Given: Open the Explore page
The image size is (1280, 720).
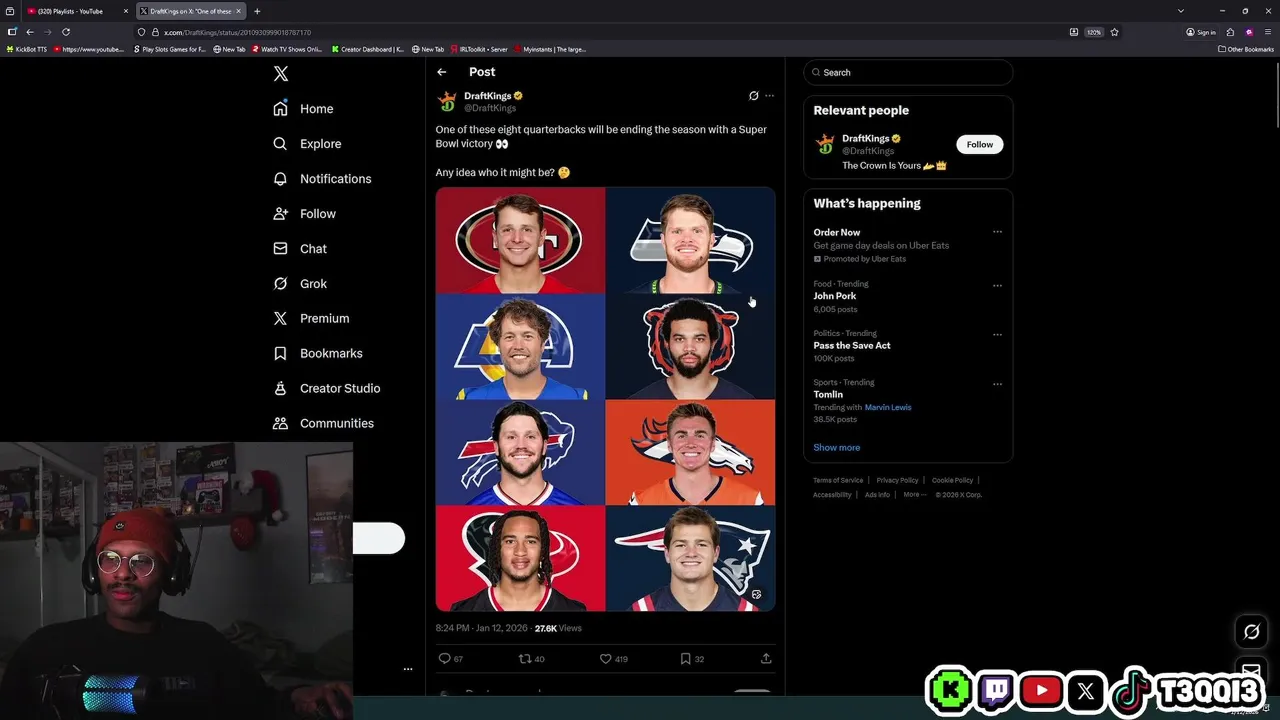Looking at the screenshot, I should point(308,144).
